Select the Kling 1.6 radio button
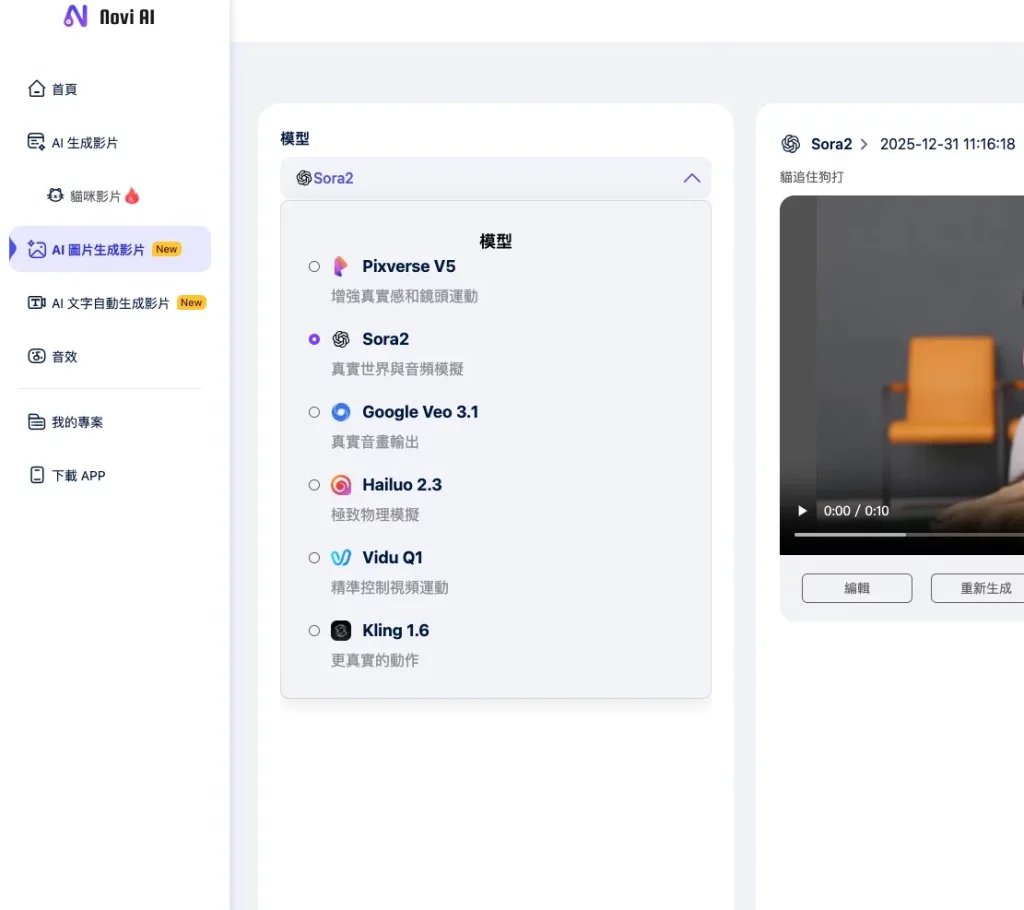This screenshot has height=910, width=1024. point(314,631)
